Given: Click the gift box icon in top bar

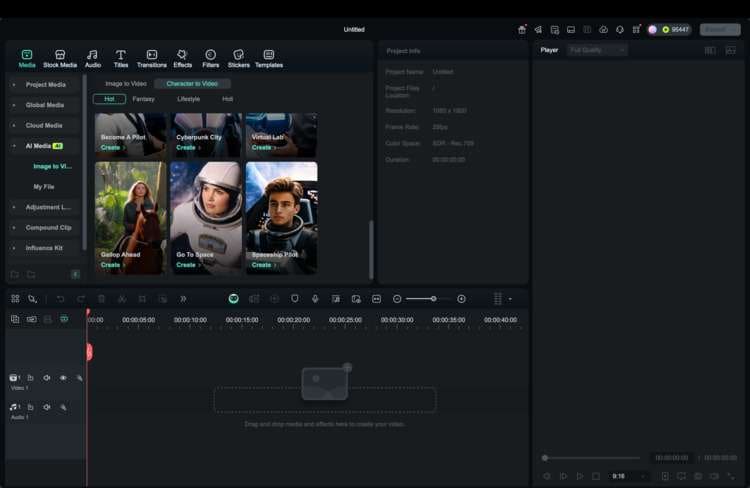Looking at the screenshot, I should 521,29.
